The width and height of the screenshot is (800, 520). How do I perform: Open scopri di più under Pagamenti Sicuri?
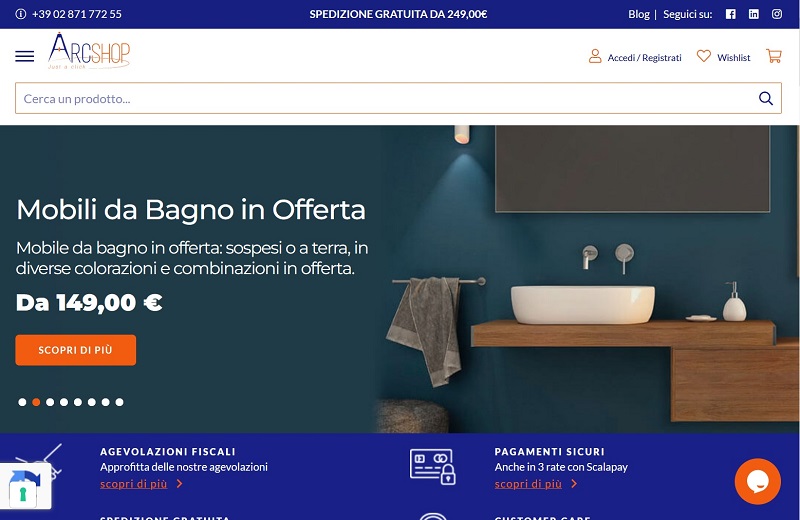[528, 484]
